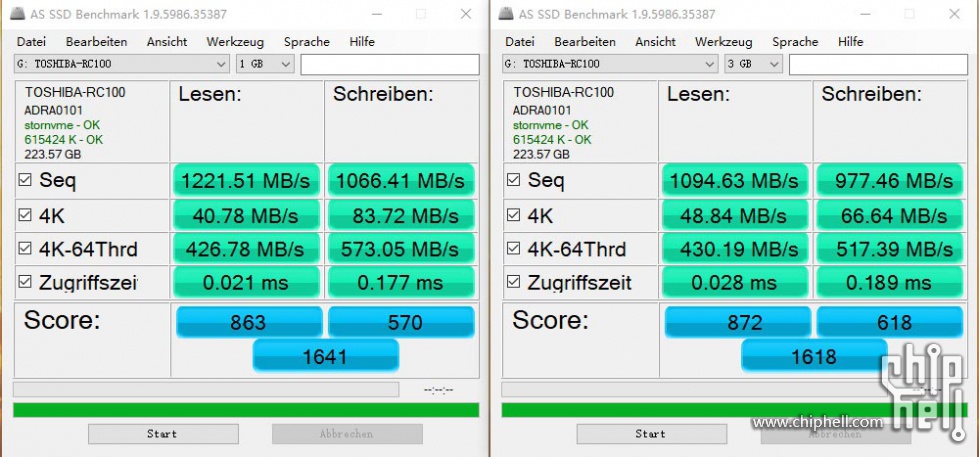This screenshot has width=979, height=457.
Task: Toggle the Seq checkbox in the left window
Action: point(25,180)
